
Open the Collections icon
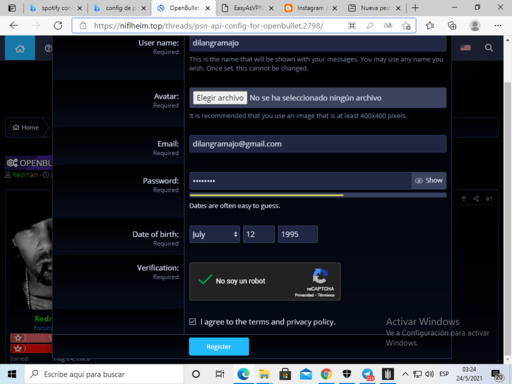(452, 25)
